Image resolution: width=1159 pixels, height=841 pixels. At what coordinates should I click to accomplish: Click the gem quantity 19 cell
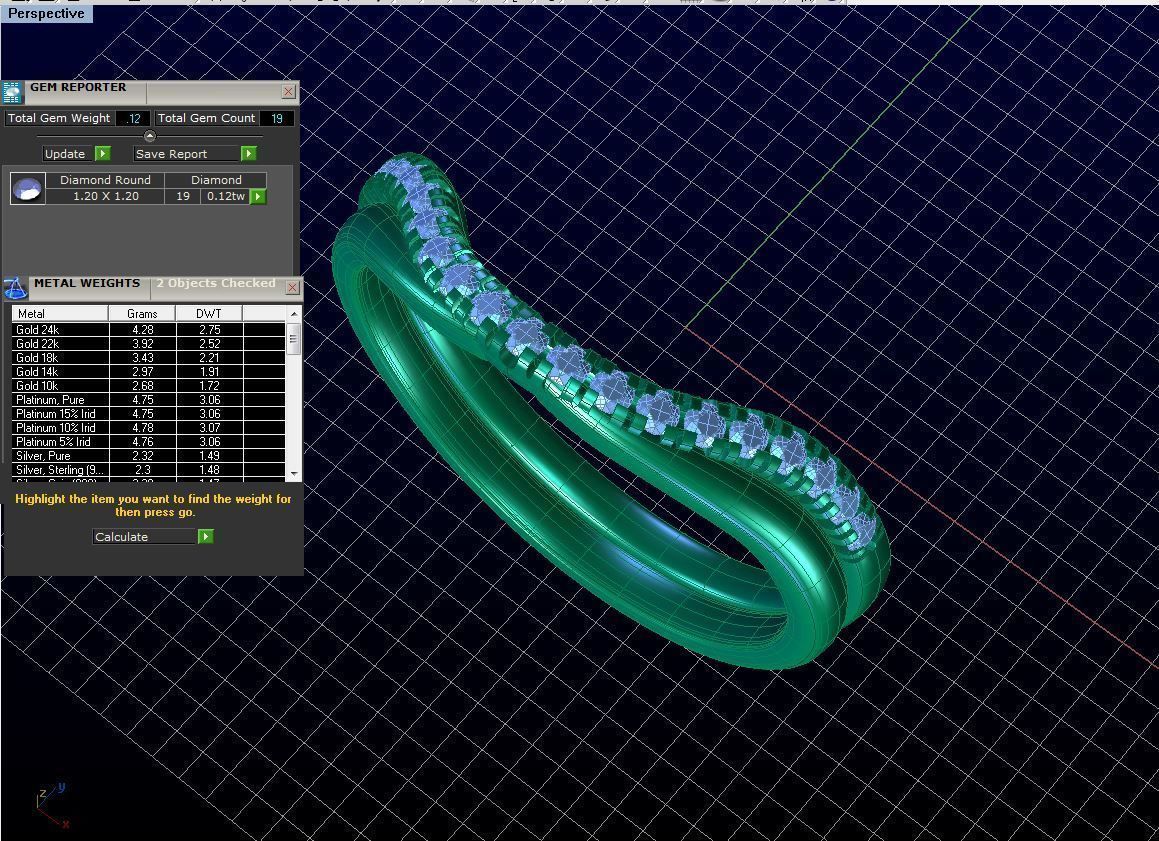[x=183, y=196]
